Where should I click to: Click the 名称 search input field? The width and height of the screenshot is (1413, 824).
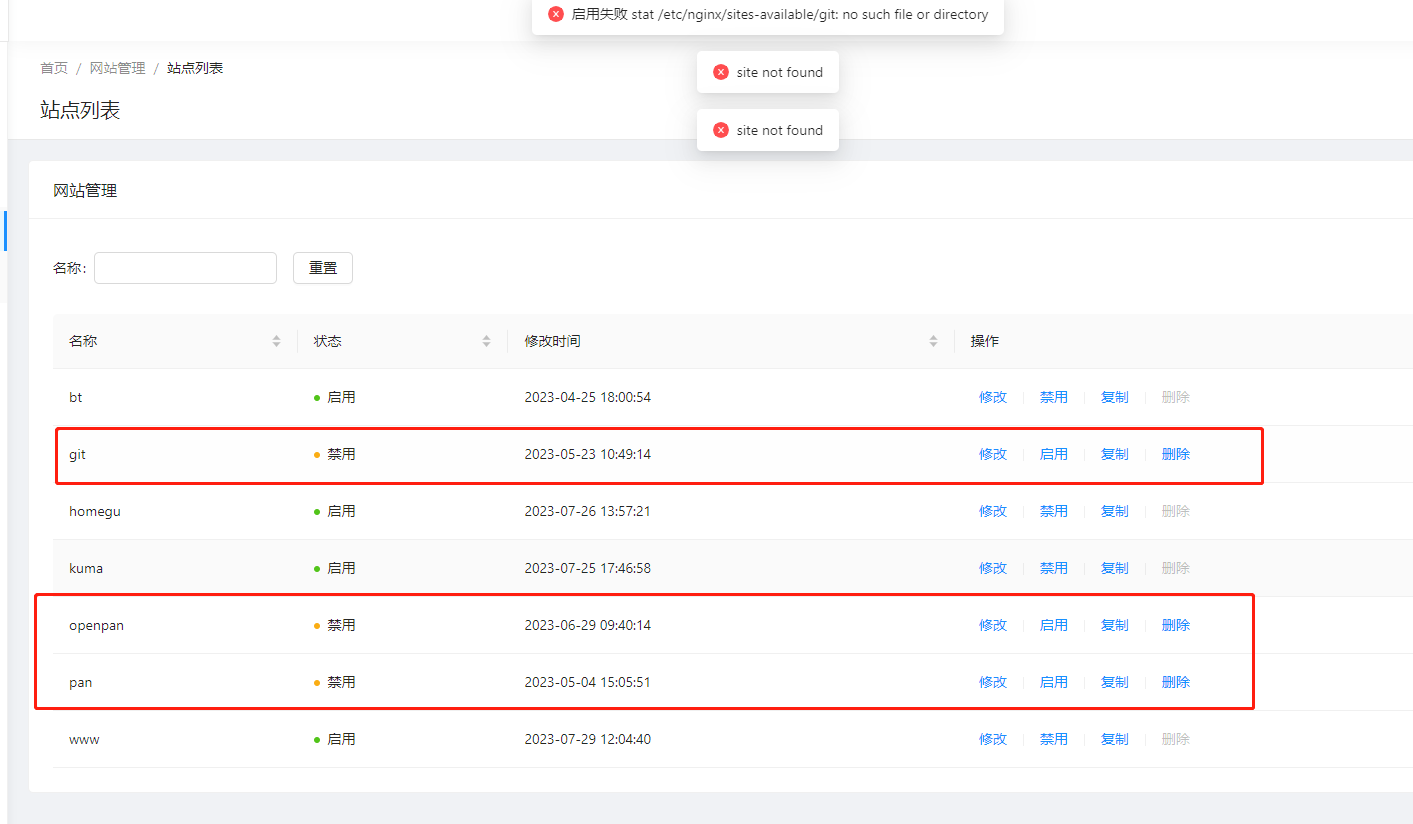pos(184,267)
